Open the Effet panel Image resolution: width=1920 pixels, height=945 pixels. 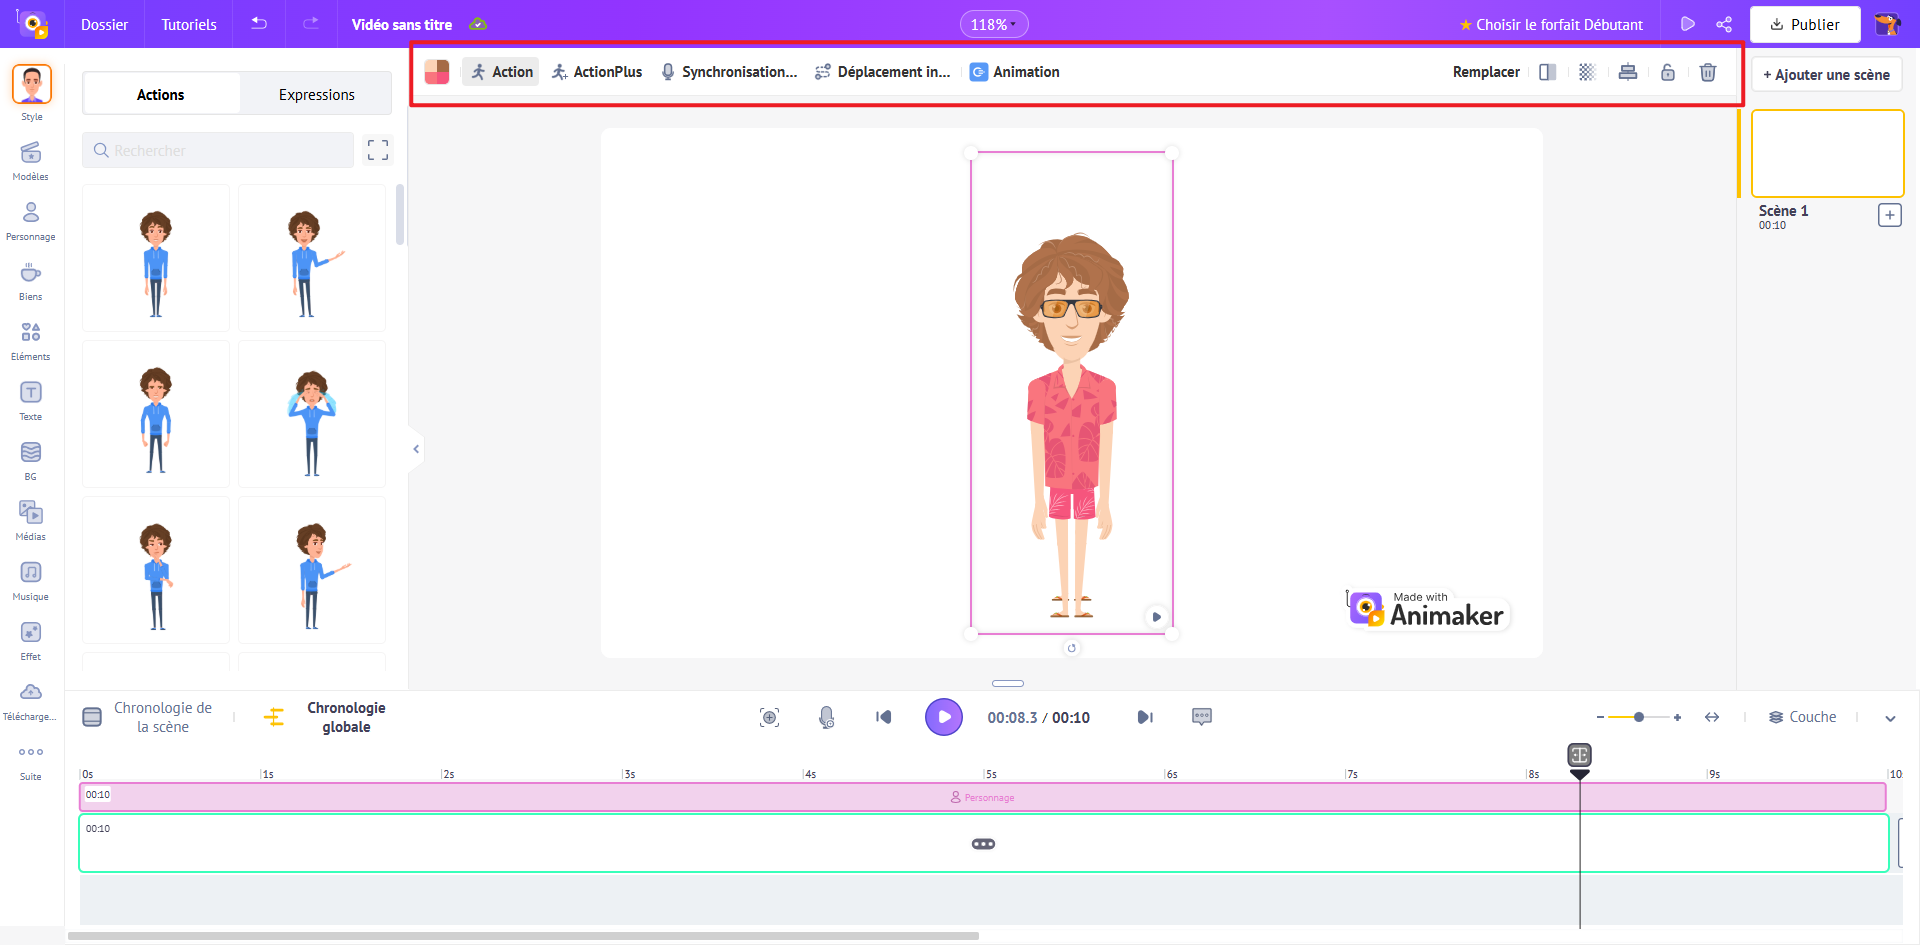(x=30, y=638)
